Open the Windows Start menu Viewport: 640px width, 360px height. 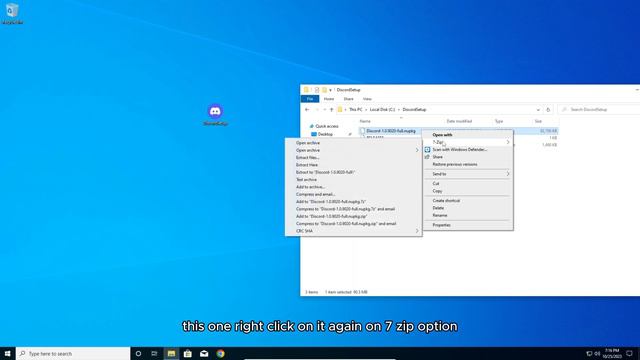click(x=7, y=353)
